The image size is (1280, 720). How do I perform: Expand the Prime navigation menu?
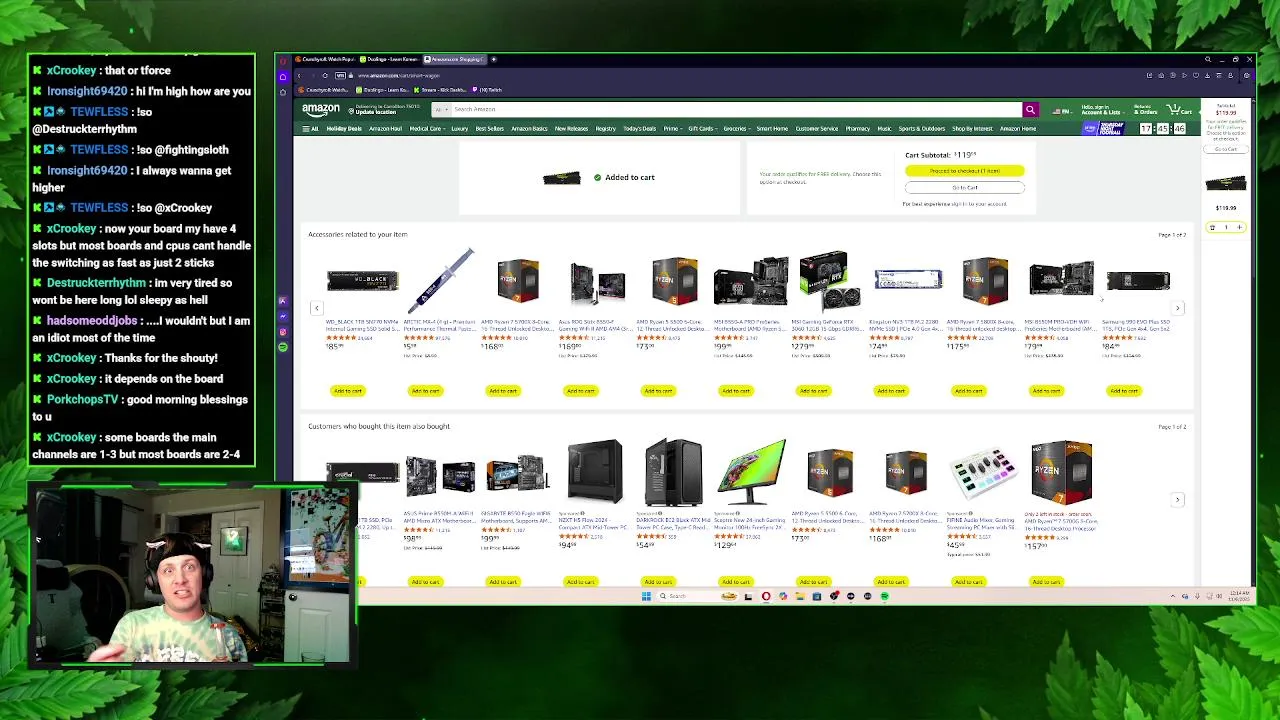tap(671, 129)
